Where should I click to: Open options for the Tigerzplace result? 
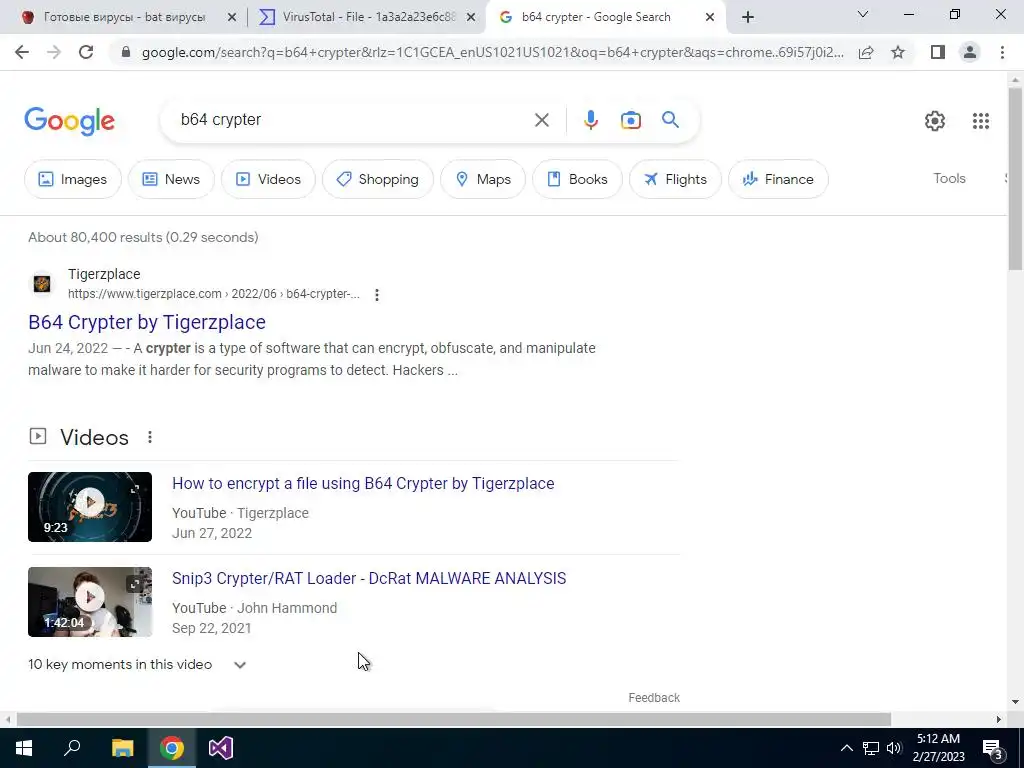[x=377, y=295]
